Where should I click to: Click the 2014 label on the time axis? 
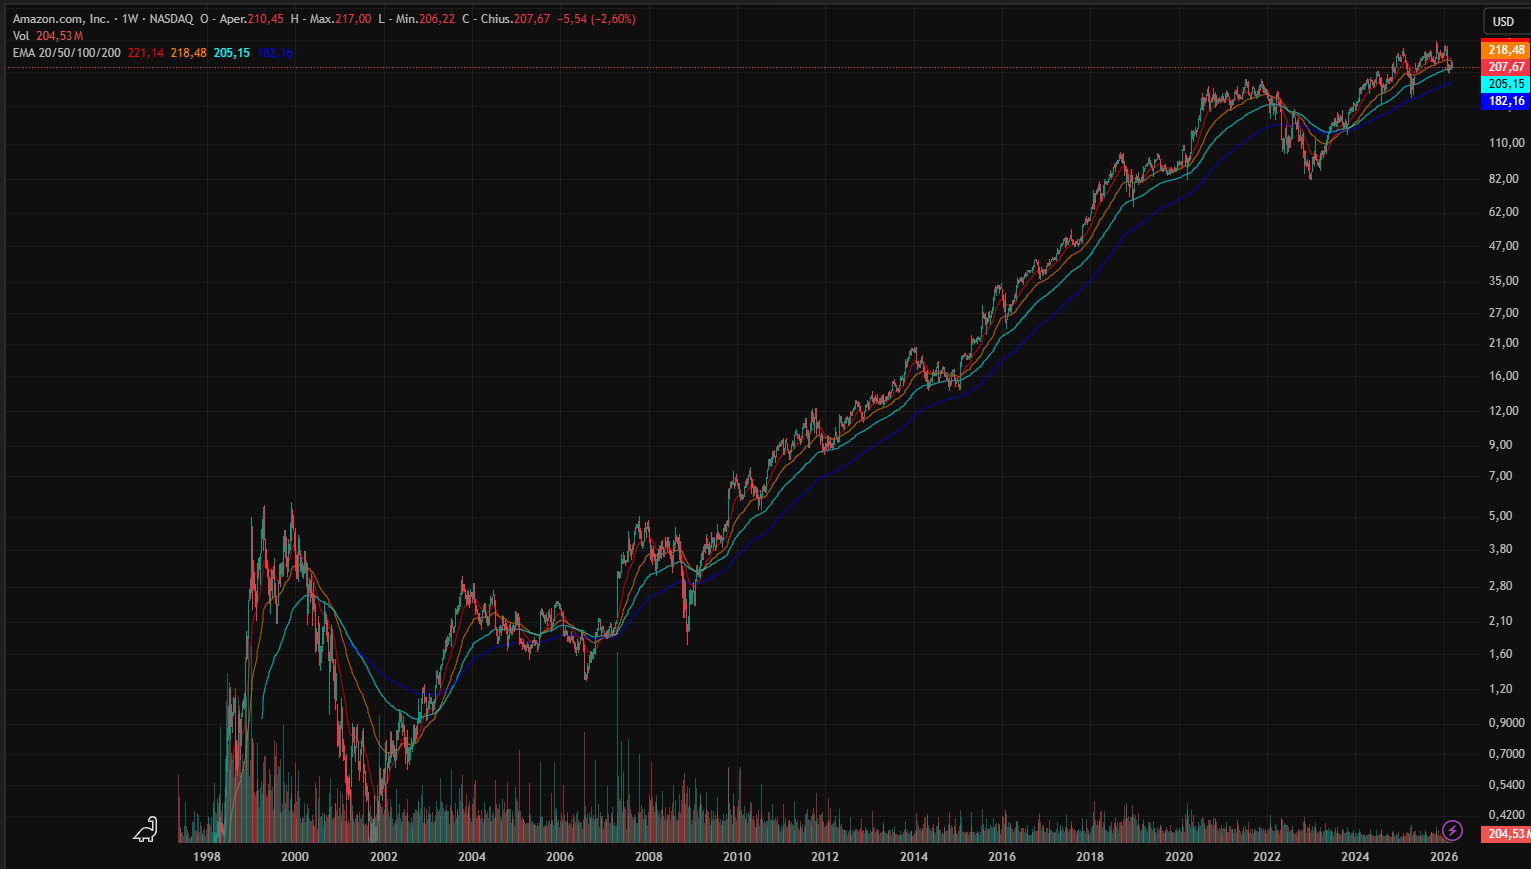point(914,857)
